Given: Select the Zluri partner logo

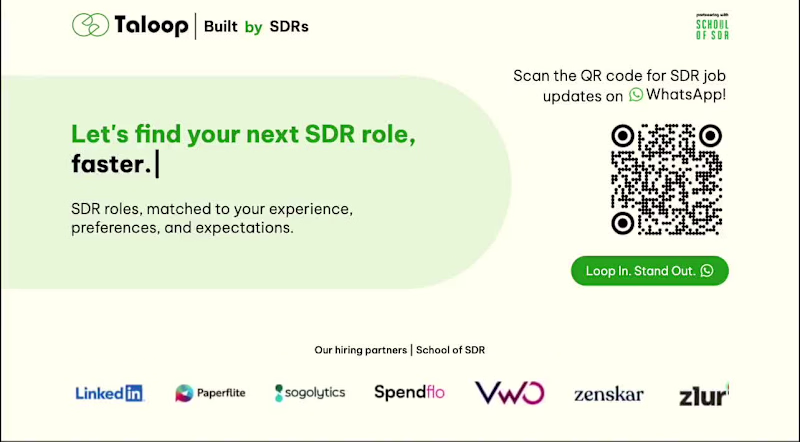Looking at the screenshot, I should click(703, 395).
